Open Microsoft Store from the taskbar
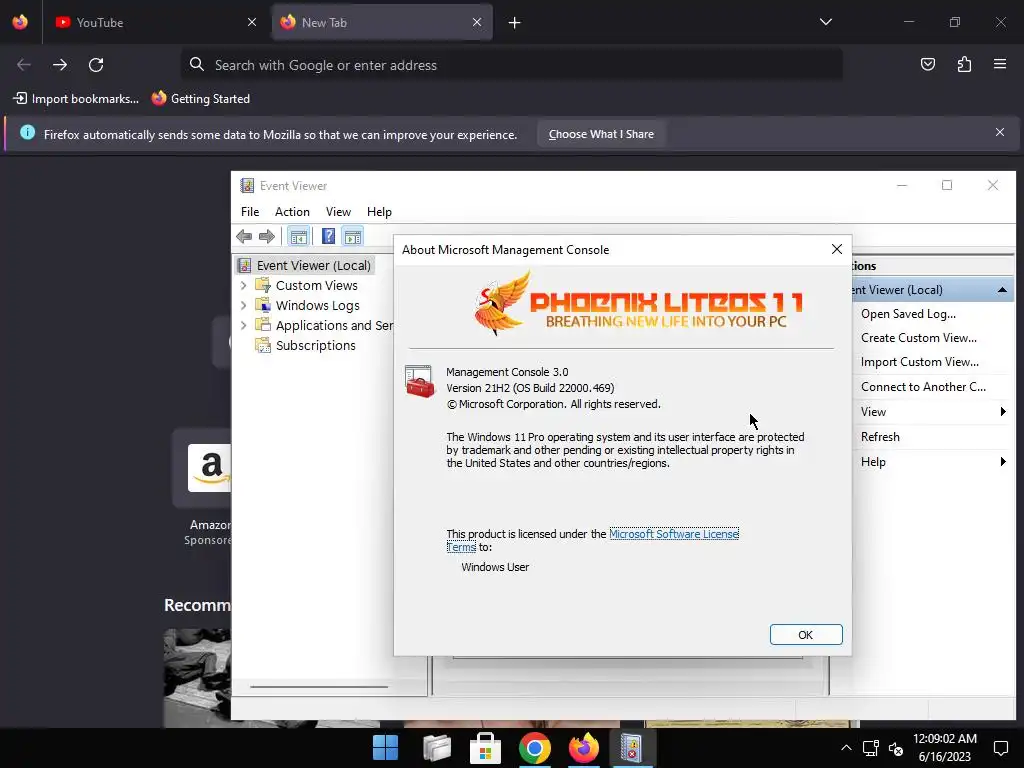Image resolution: width=1024 pixels, height=768 pixels. click(x=485, y=748)
